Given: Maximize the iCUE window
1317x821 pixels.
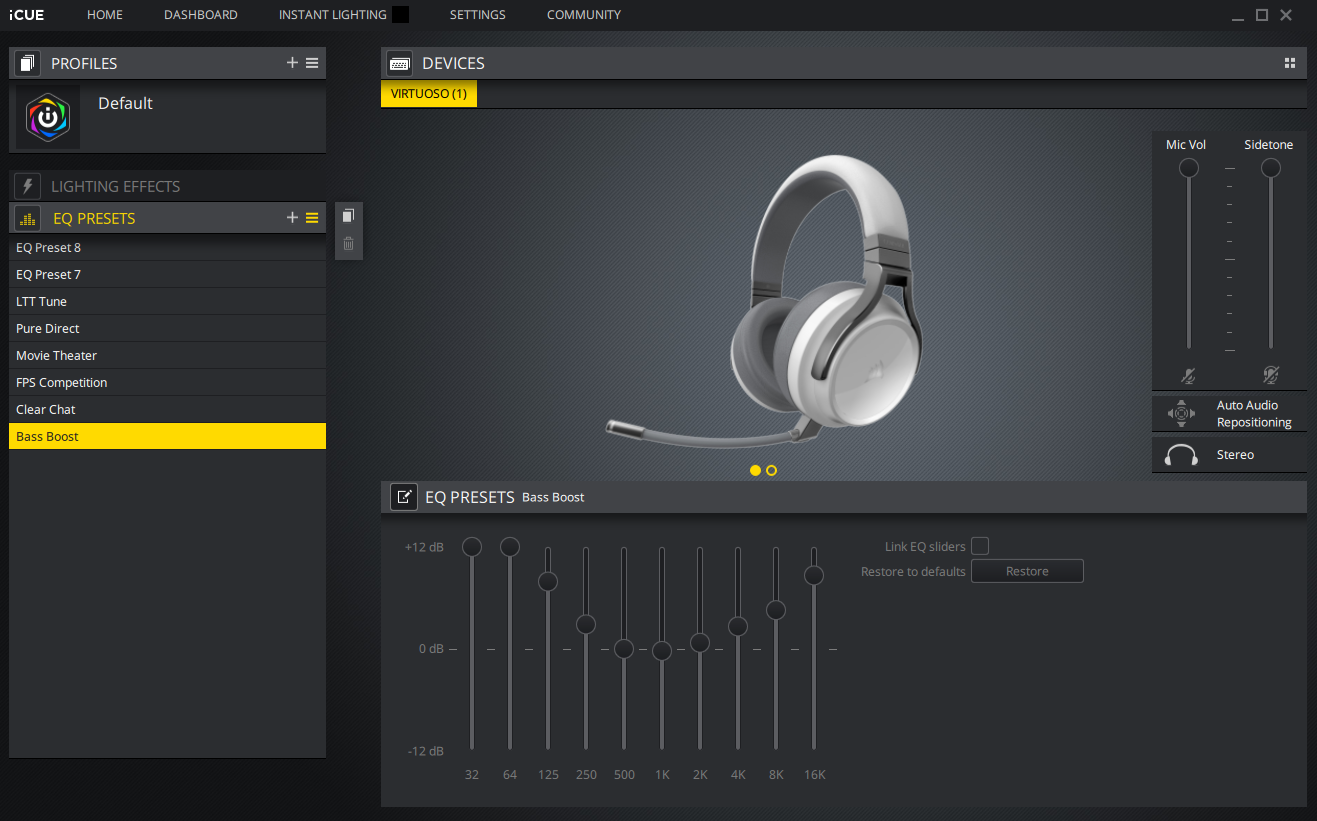Looking at the screenshot, I should (1262, 15).
